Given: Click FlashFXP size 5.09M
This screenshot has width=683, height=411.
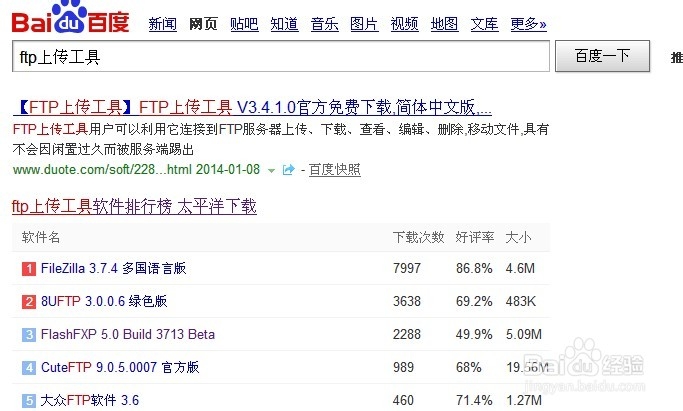Looking at the screenshot, I should (524, 334).
